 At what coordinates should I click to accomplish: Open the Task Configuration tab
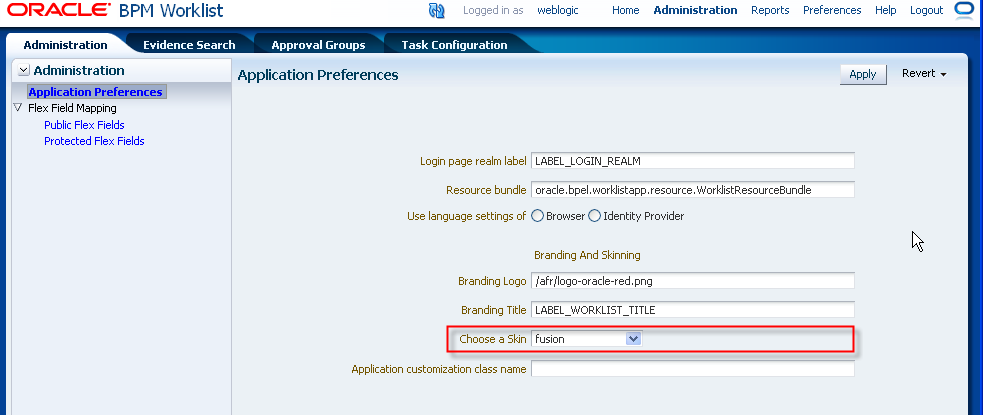click(x=455, y=45)
